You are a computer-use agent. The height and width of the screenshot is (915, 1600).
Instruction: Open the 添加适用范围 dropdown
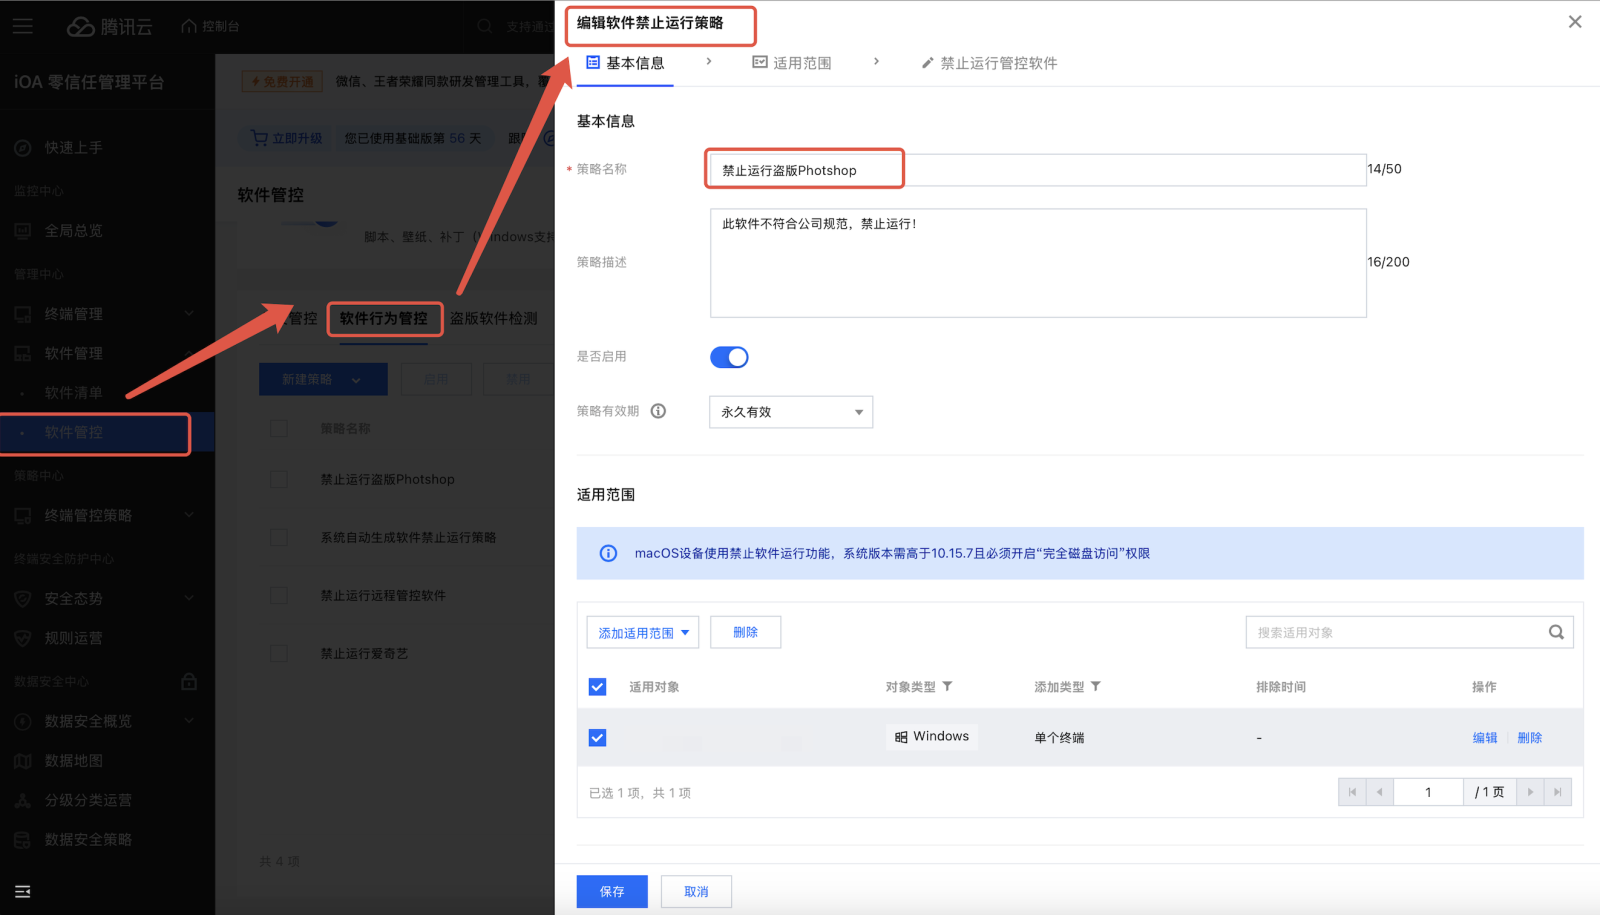[643, 633]
